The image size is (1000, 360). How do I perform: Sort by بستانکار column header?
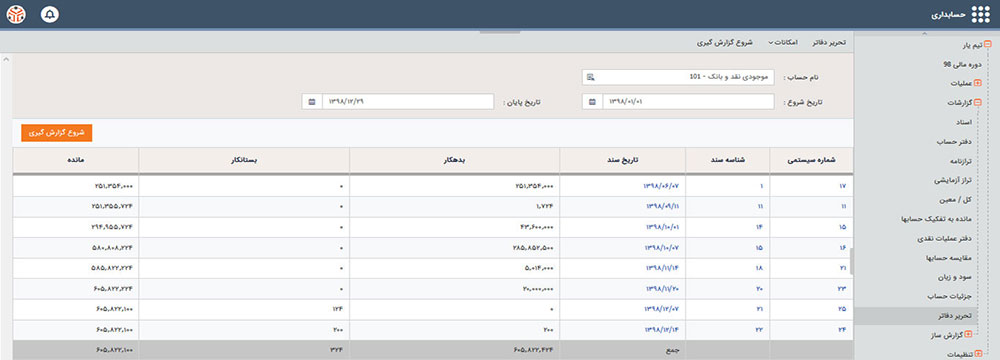[x=244, y=160]
